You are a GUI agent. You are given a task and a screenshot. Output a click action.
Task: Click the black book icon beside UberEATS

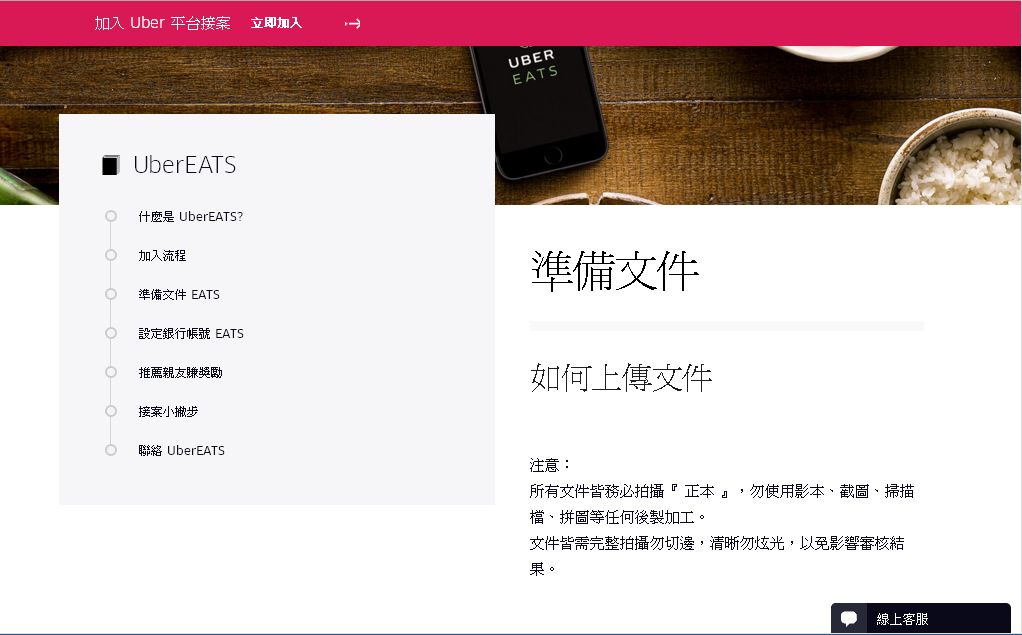(111, 165)
